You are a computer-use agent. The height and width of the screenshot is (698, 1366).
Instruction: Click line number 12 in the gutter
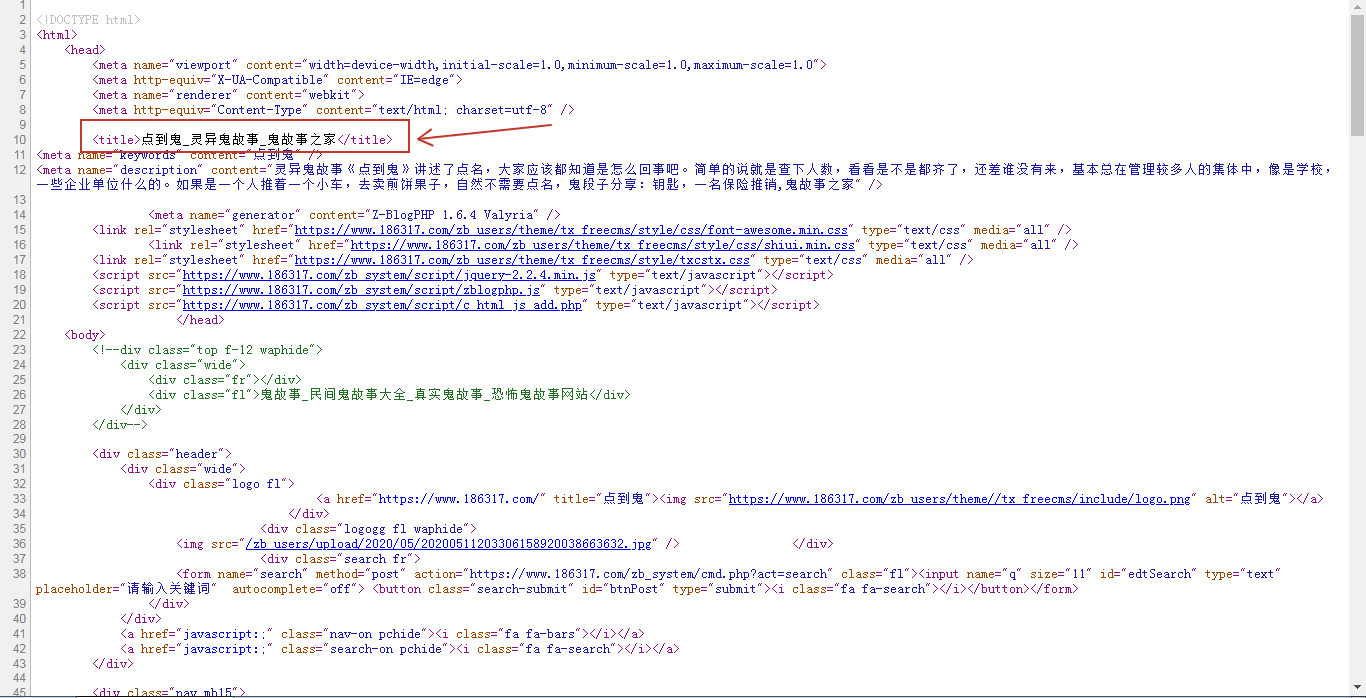click(20, 170)
